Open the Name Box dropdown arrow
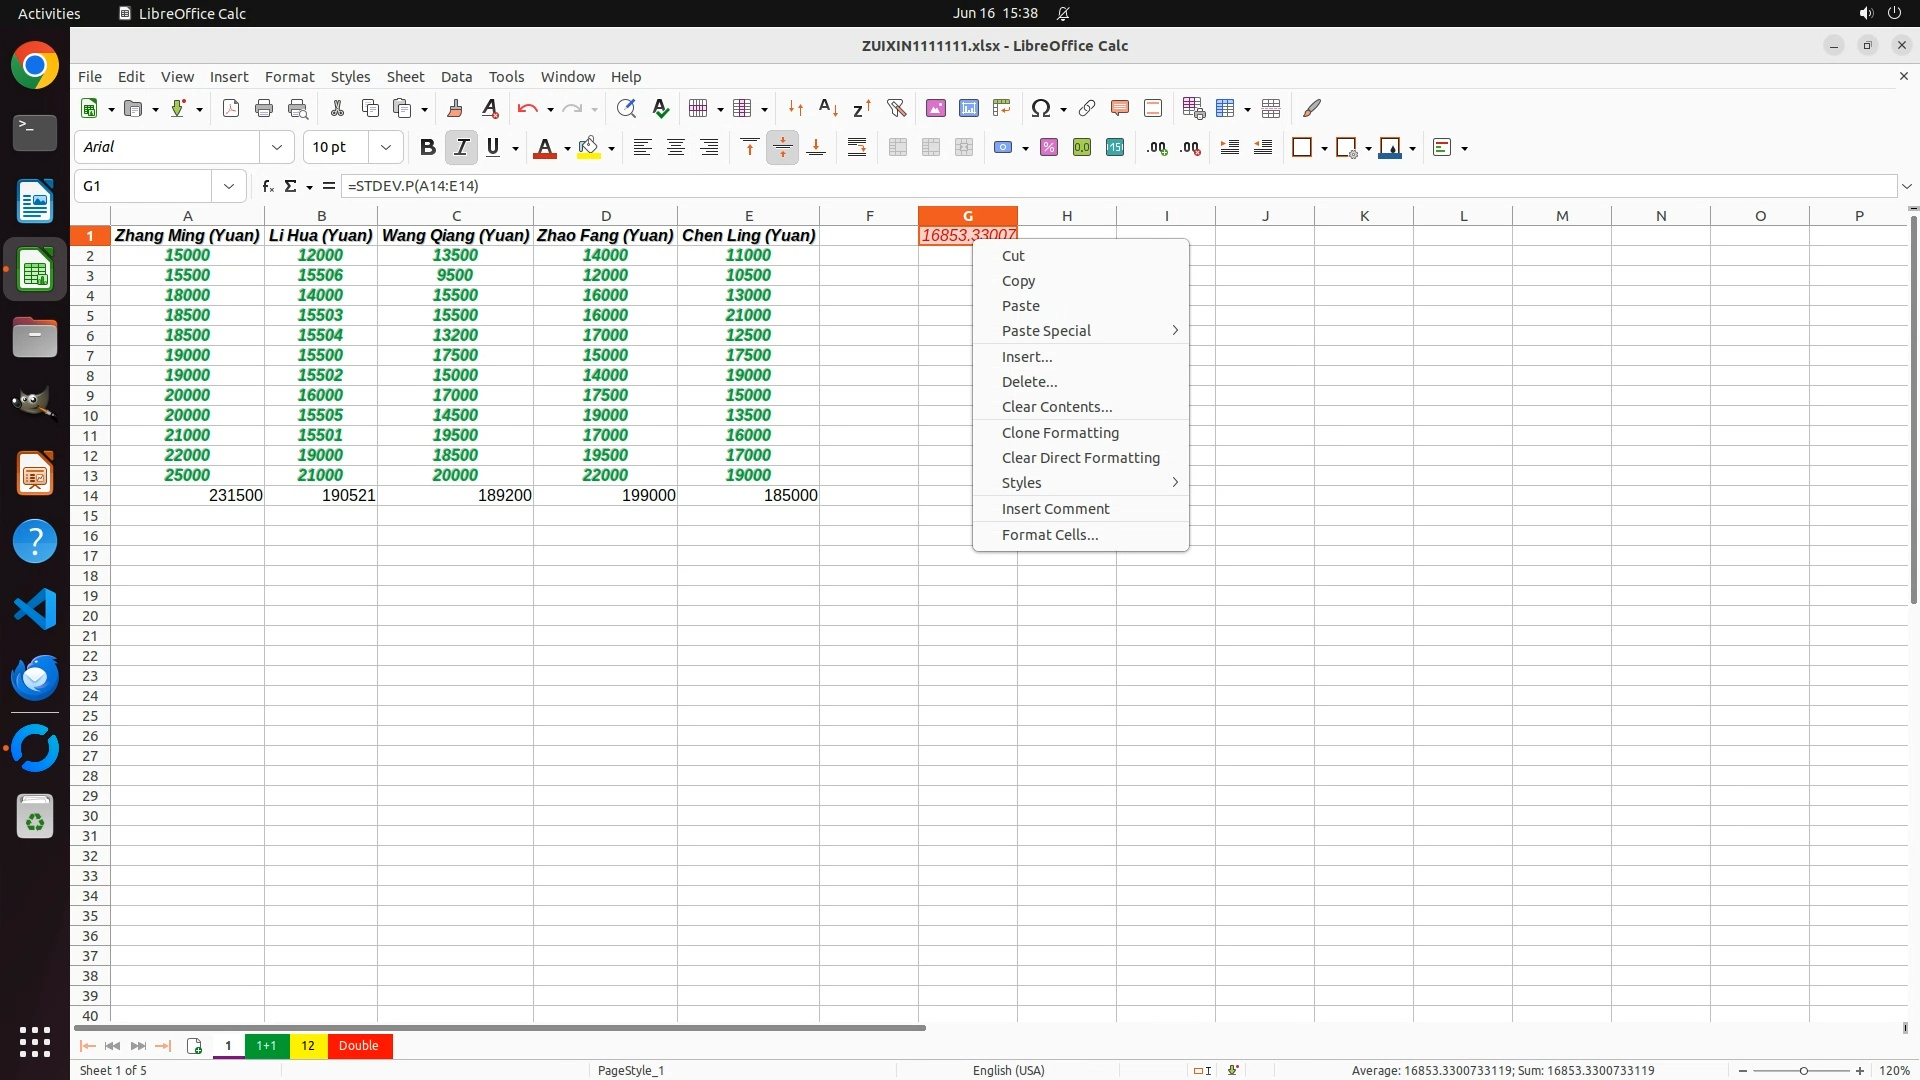Screen dimensions: 1920x1080 tap(229, 186)
